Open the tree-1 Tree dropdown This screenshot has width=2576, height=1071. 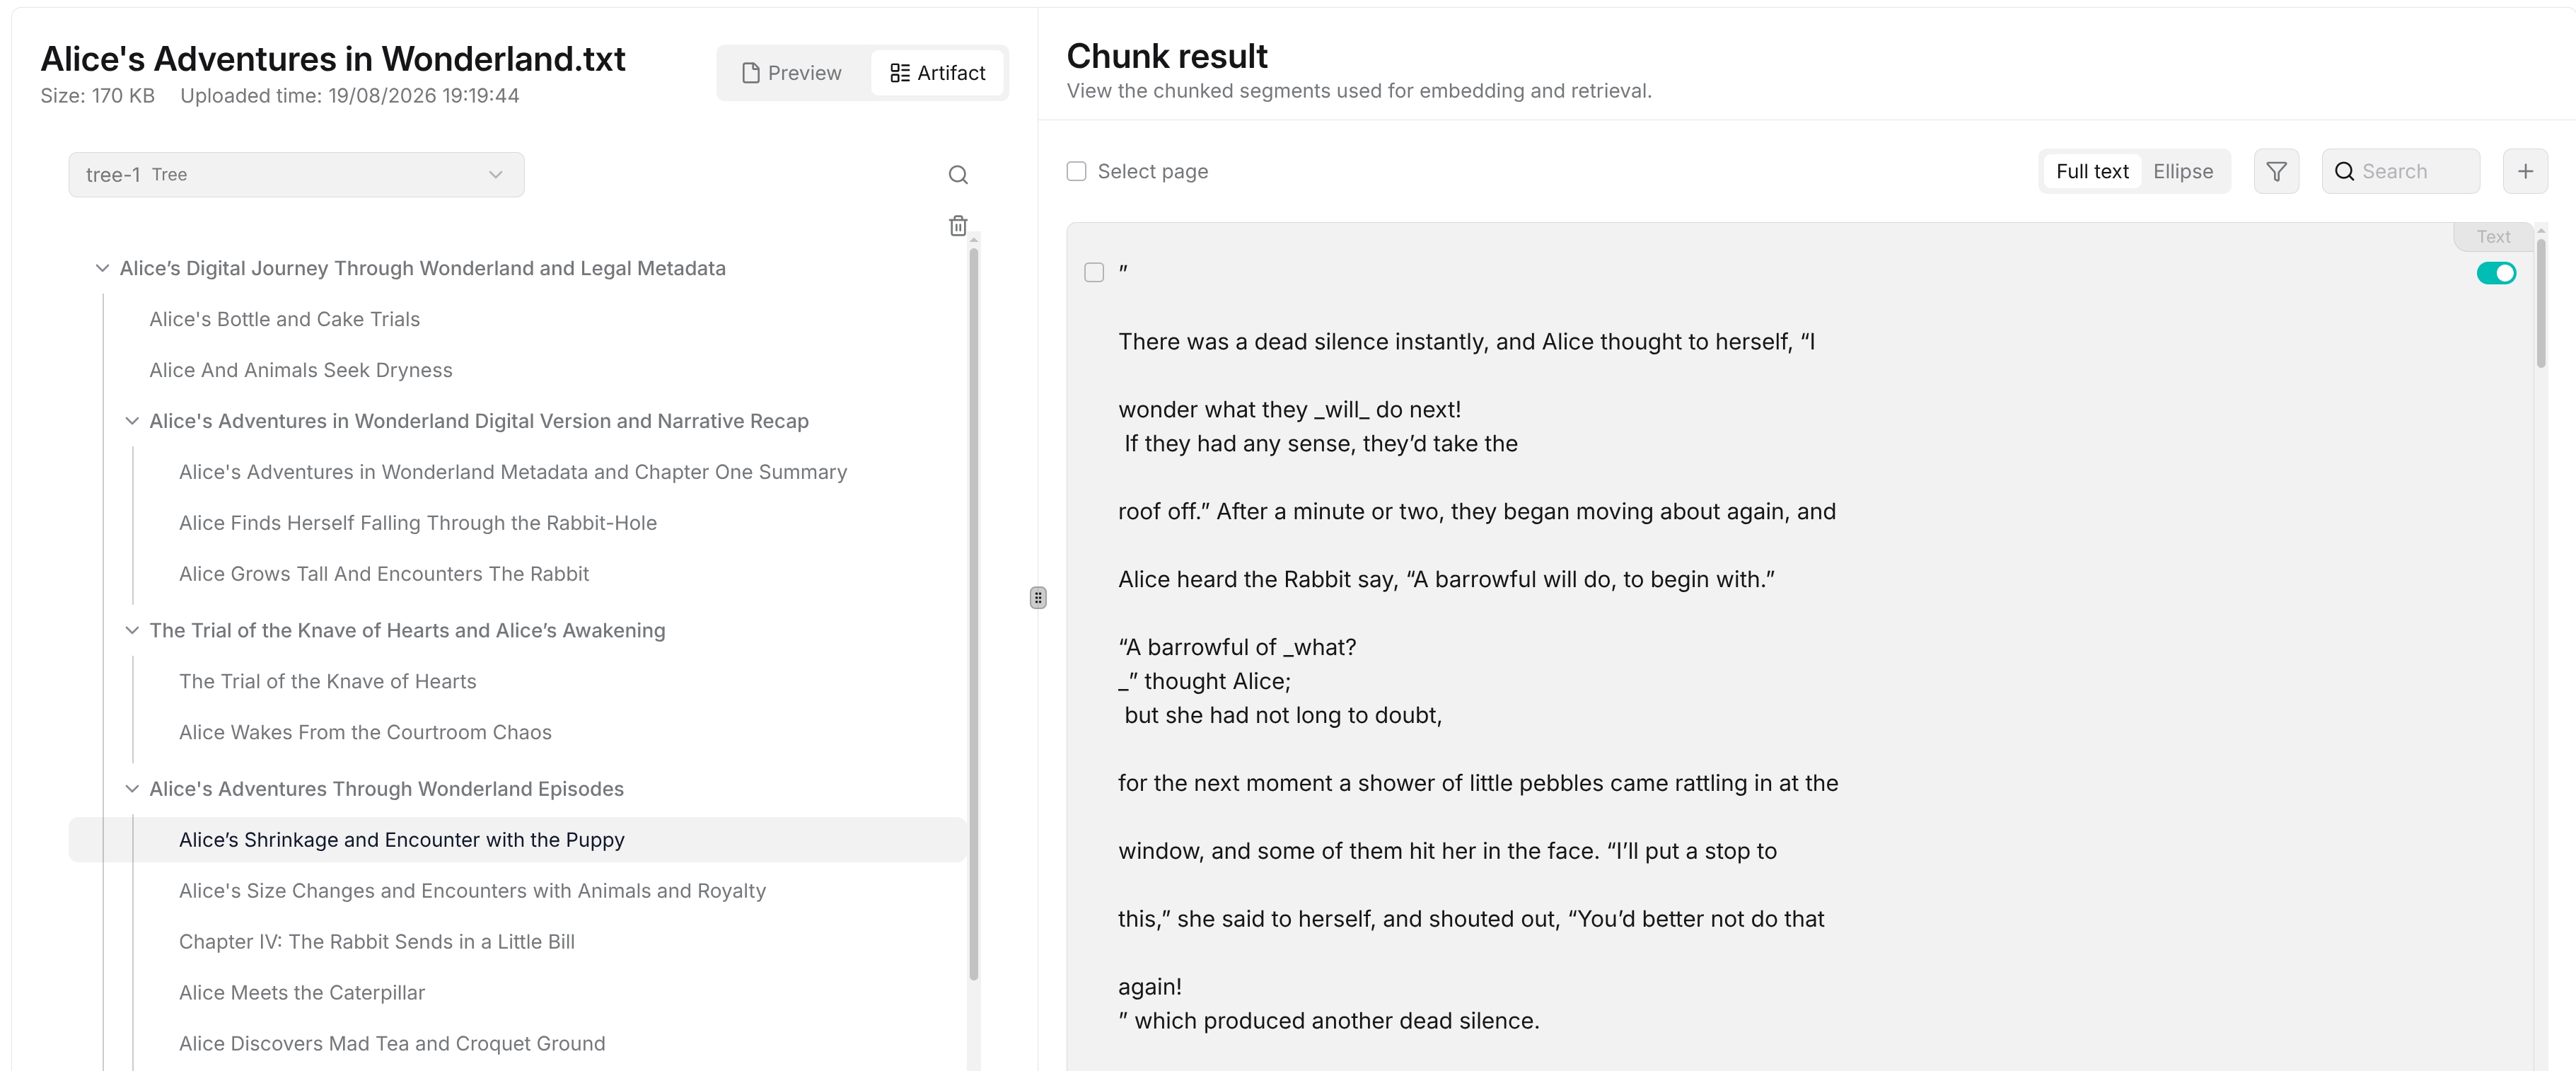point(296,175)
